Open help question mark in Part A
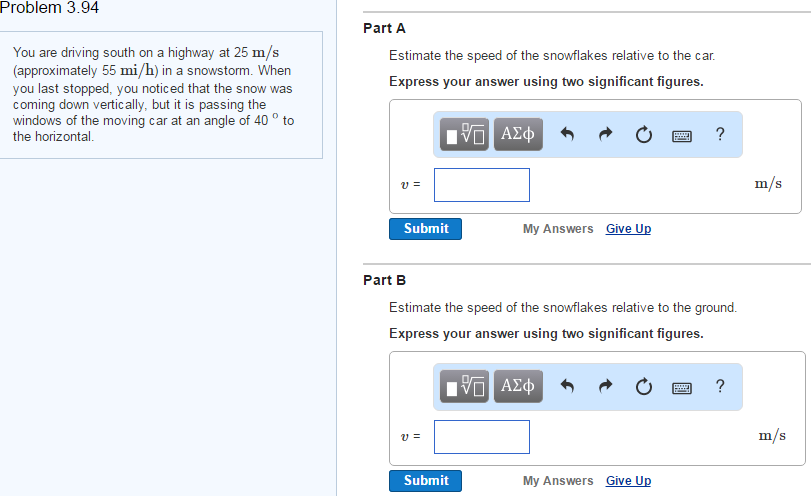The width and height of the screenshot is (811, 496). (720, 134)
